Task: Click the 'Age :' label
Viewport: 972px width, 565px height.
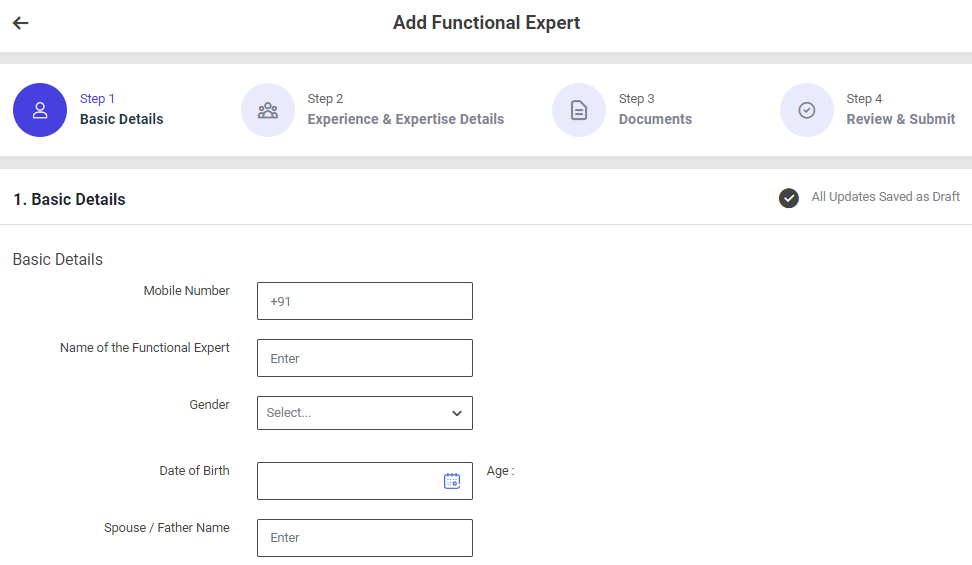Action: tap(500, 471)
